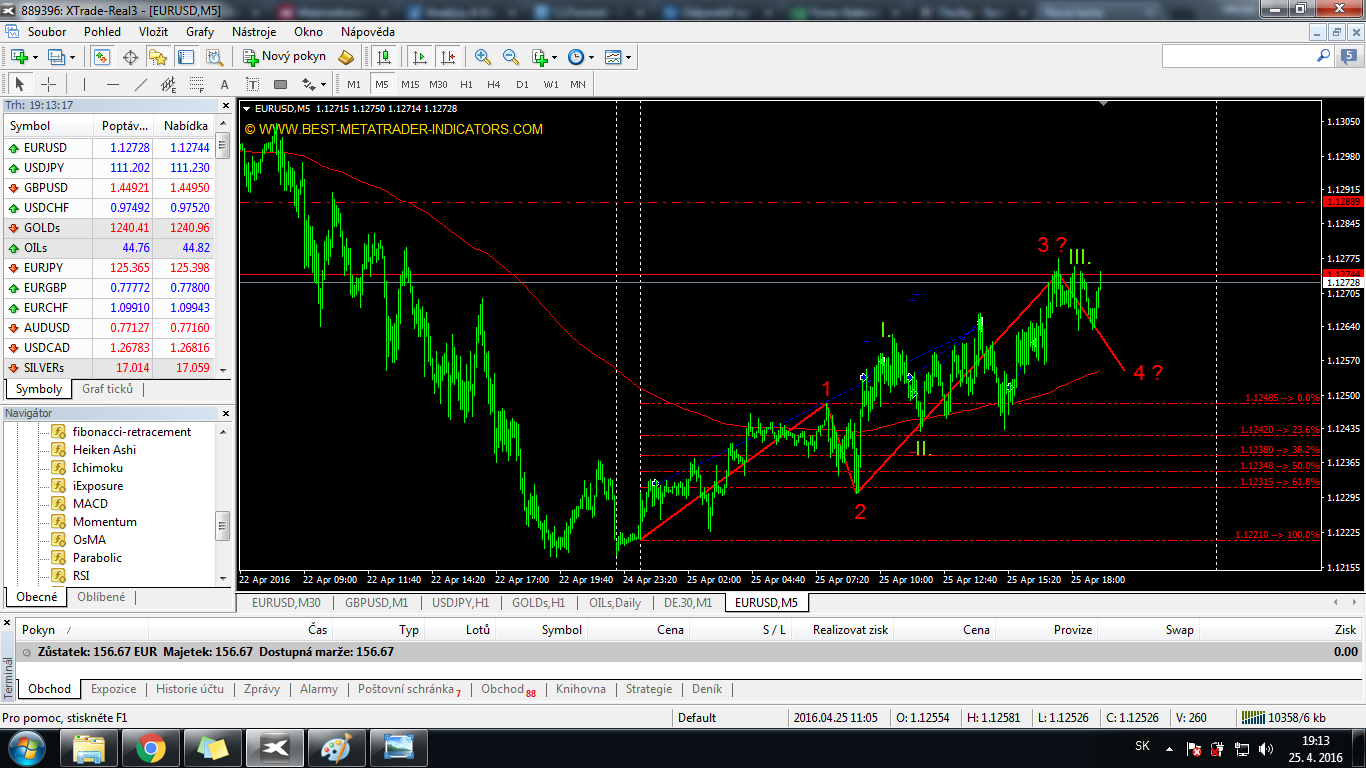Open the EURUSD,M30 chart tab
This screenshot has height=768, width=1366.
pyautogui.click(x=286, y=603)
